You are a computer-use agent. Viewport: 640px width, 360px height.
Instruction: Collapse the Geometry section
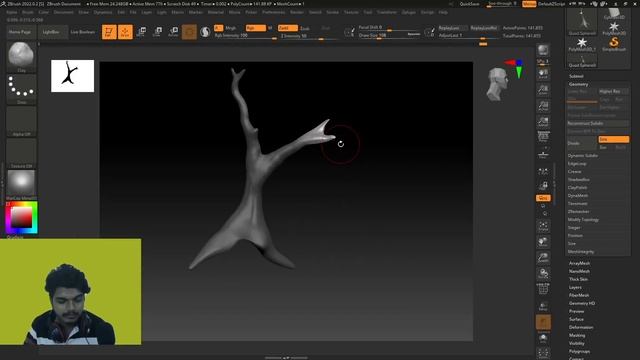point(578,84)
